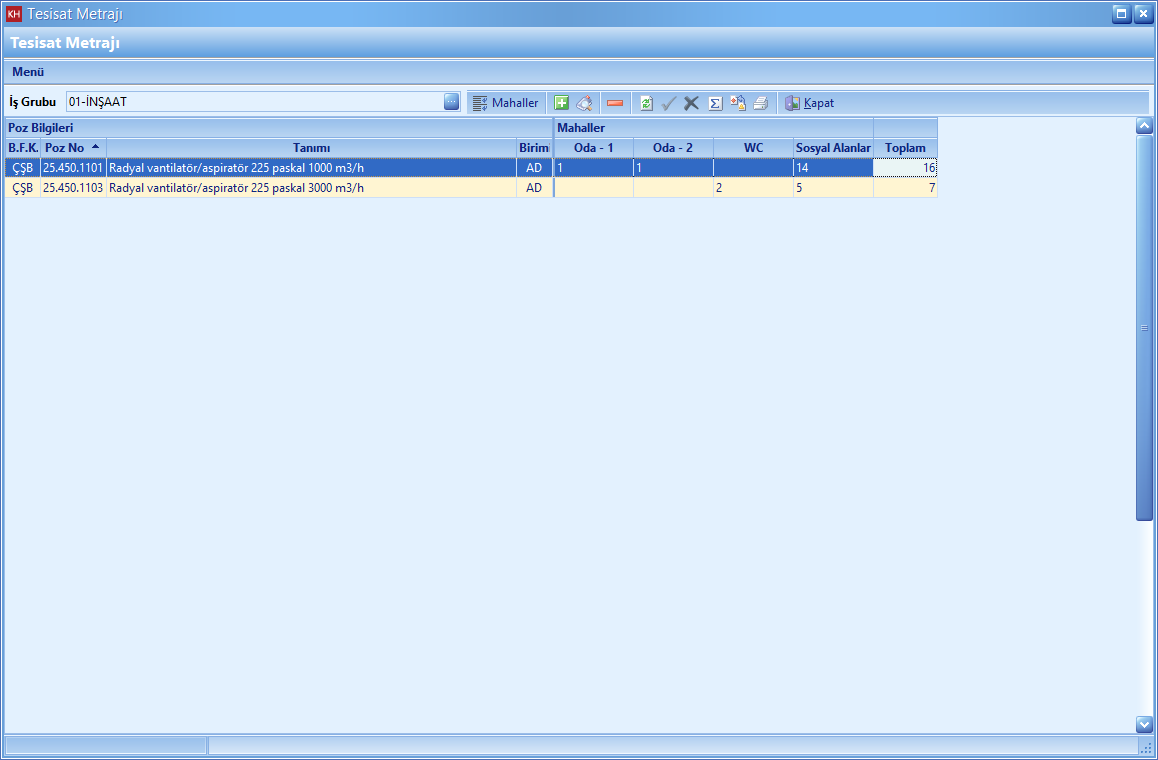1158x760 pixels.
Task: Click the green refresh document icon
Action: point(647,103)
